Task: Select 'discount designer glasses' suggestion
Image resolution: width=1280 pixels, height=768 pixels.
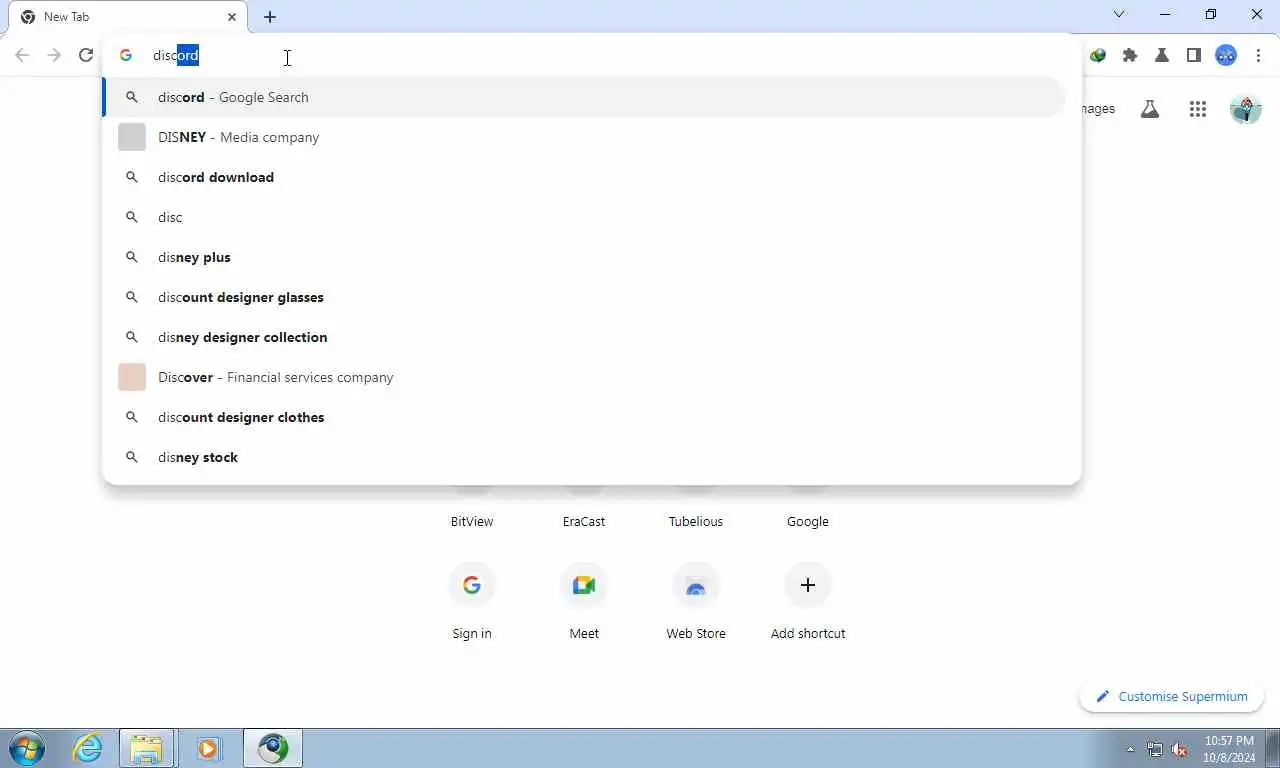Action: pos(585,297)
